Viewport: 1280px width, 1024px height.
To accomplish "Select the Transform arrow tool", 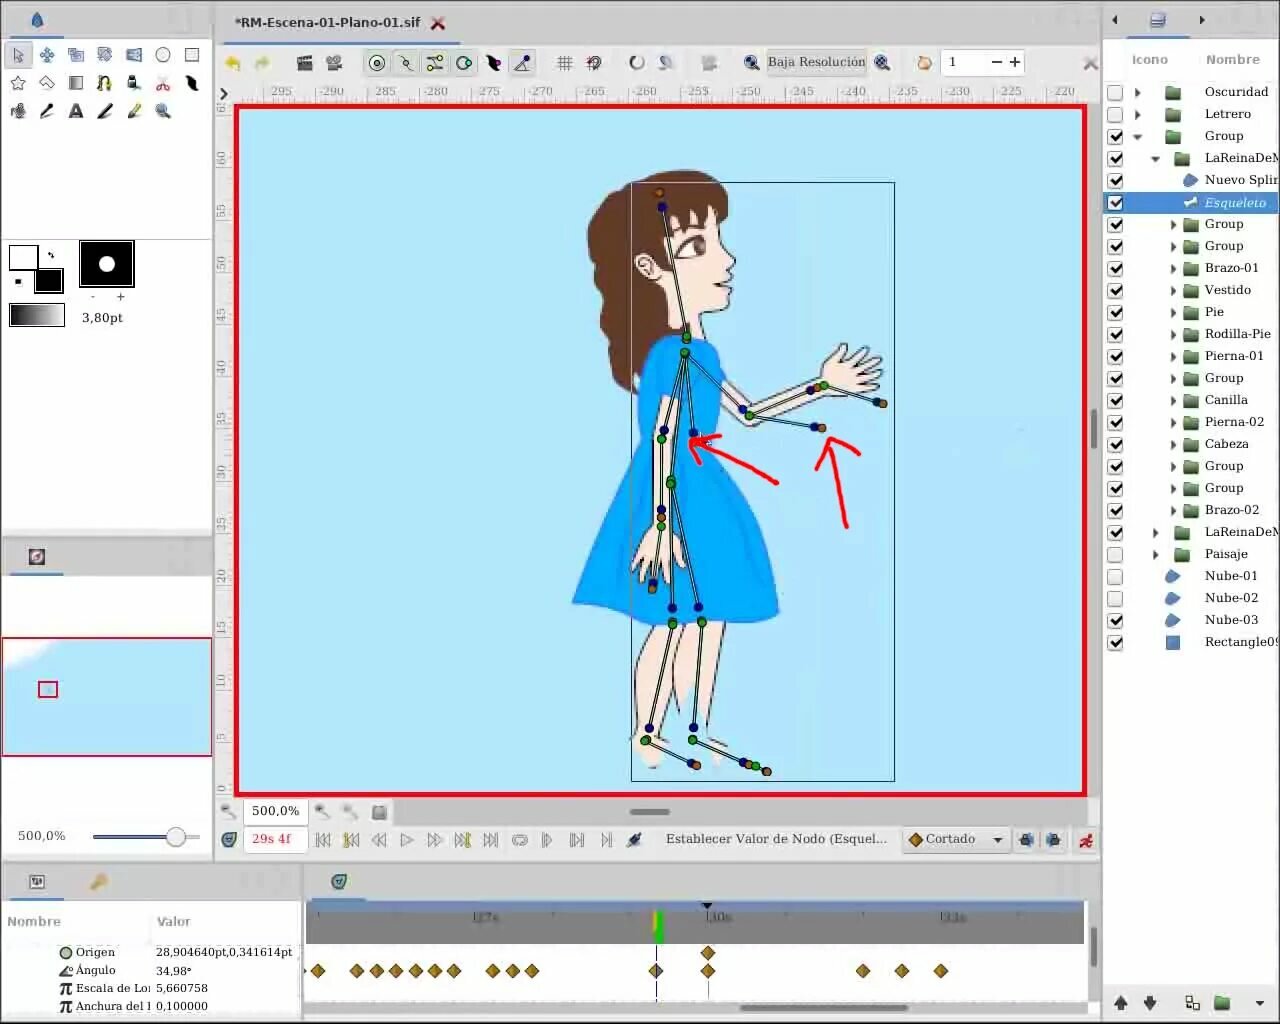I will click(x=18, y=55).
